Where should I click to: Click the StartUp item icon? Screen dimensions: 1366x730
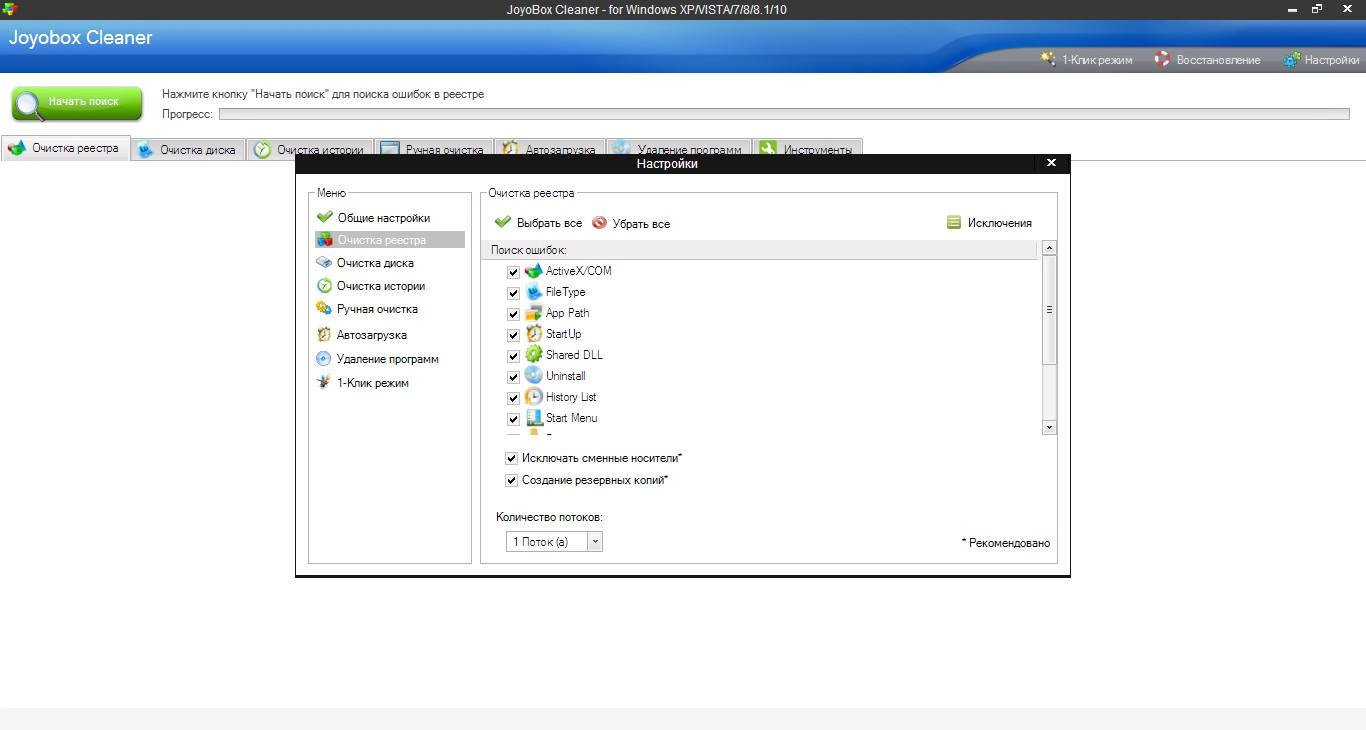click(x=534, y=334)
